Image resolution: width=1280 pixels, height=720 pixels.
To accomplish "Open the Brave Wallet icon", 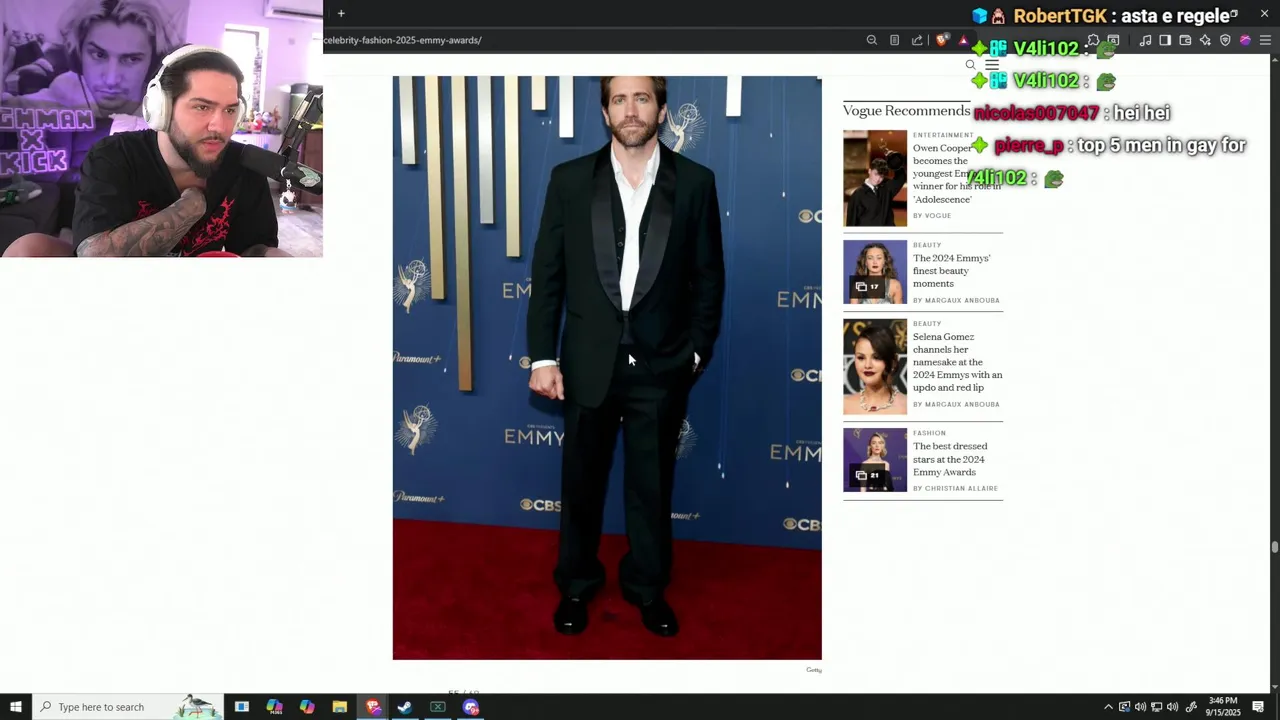I will pos(1185,40).
